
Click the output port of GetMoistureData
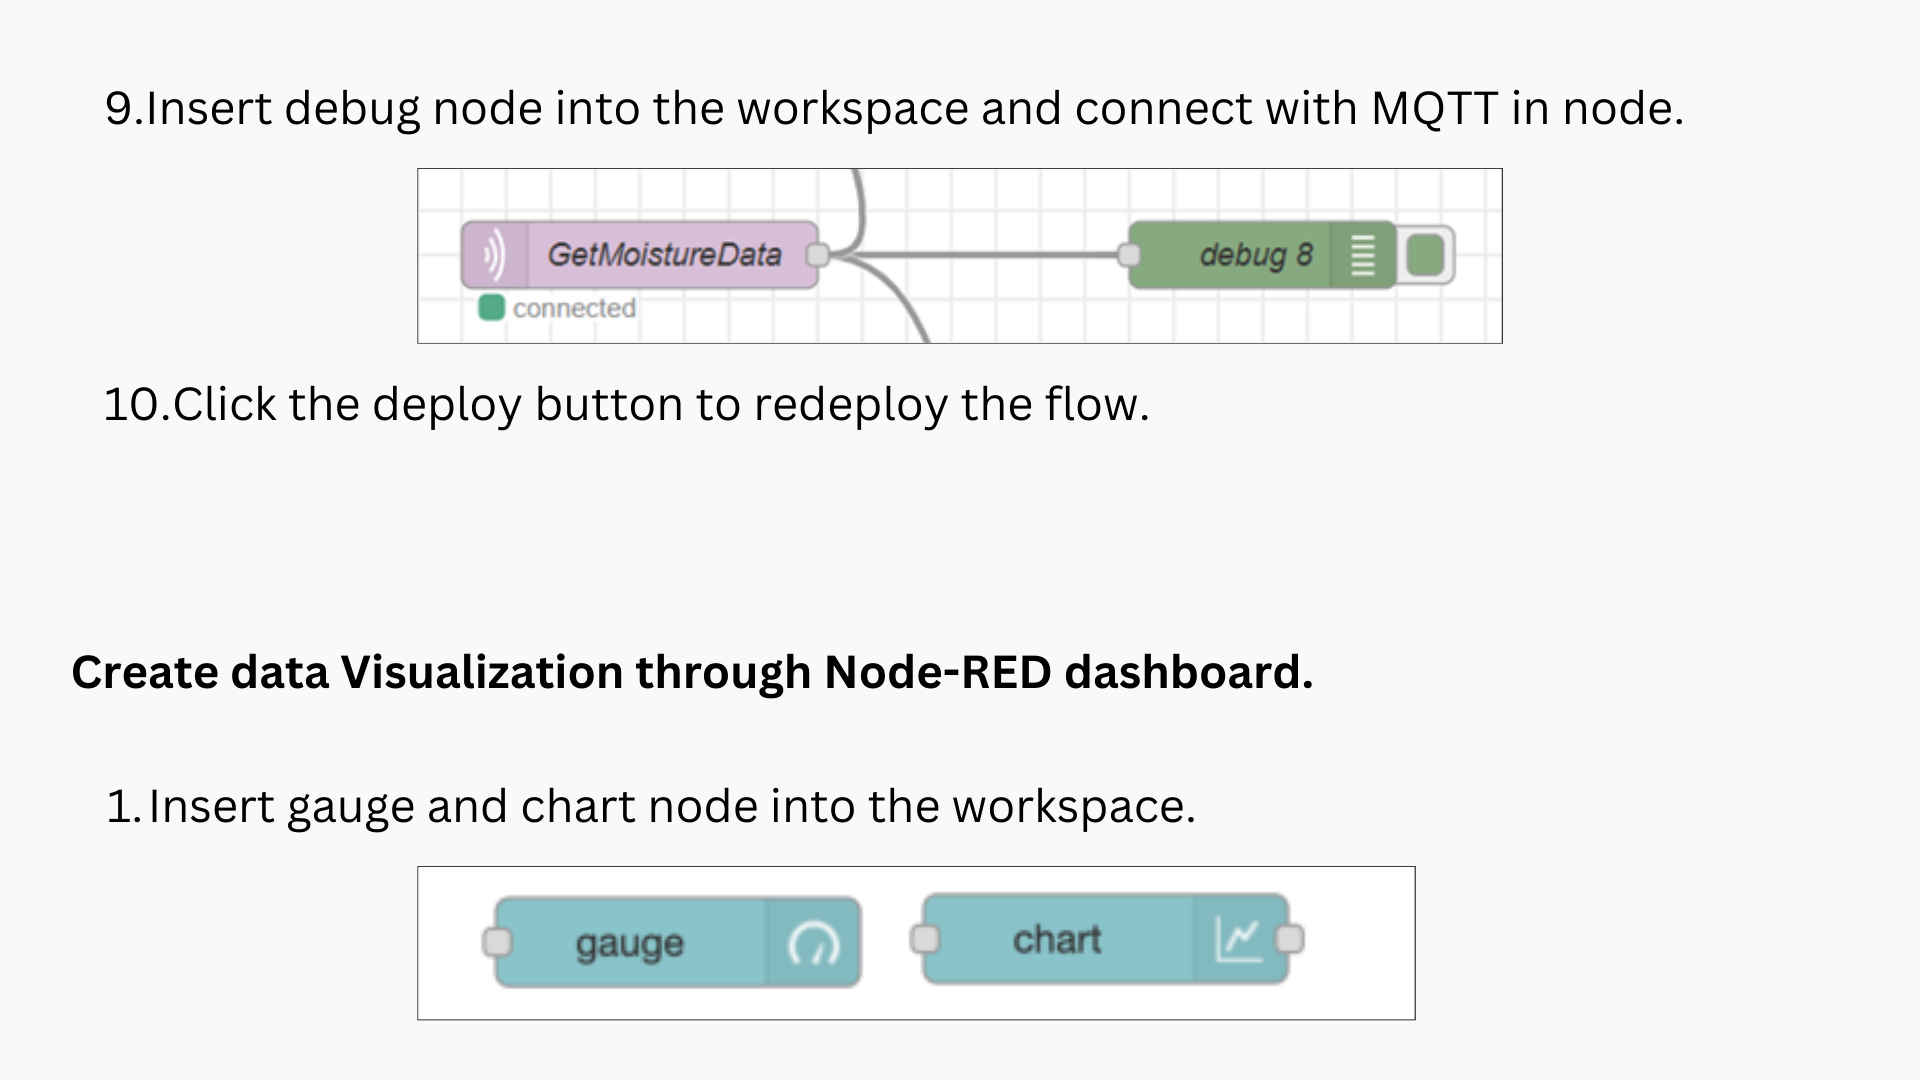pyautogui.click(x=818, y=255)
